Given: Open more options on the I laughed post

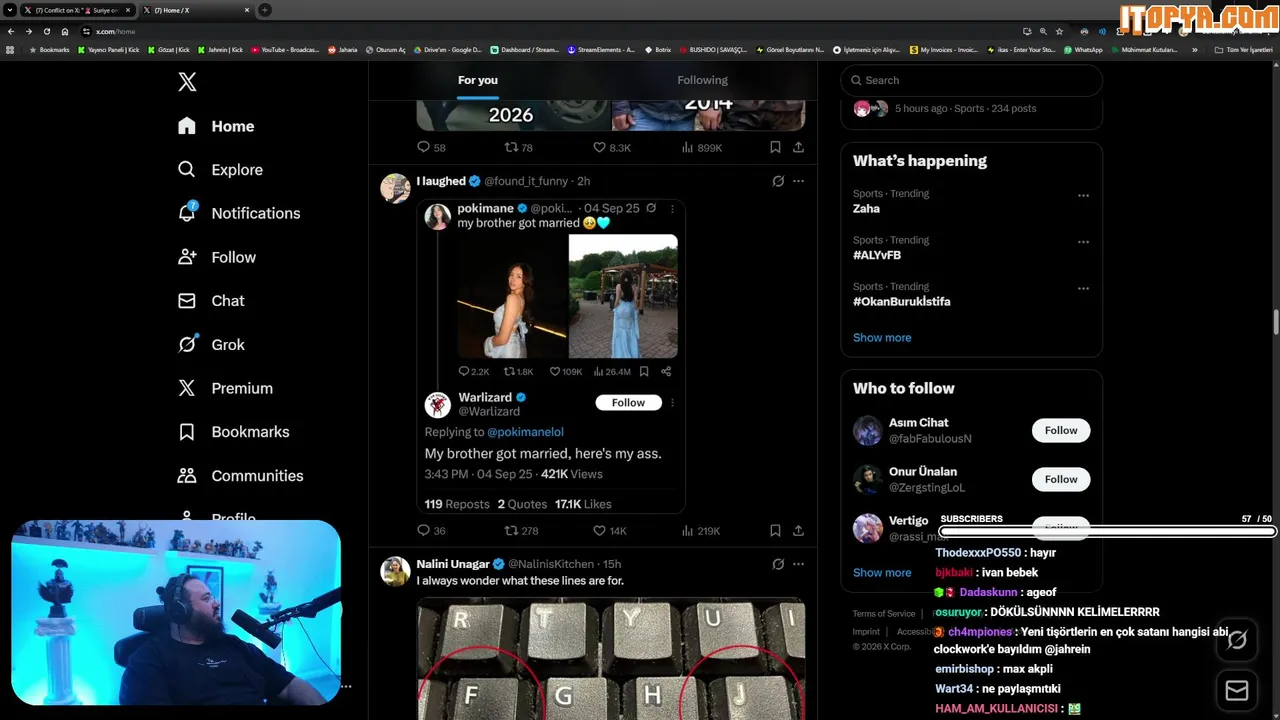Looking at the screenshot, I should tap(798, 181).
